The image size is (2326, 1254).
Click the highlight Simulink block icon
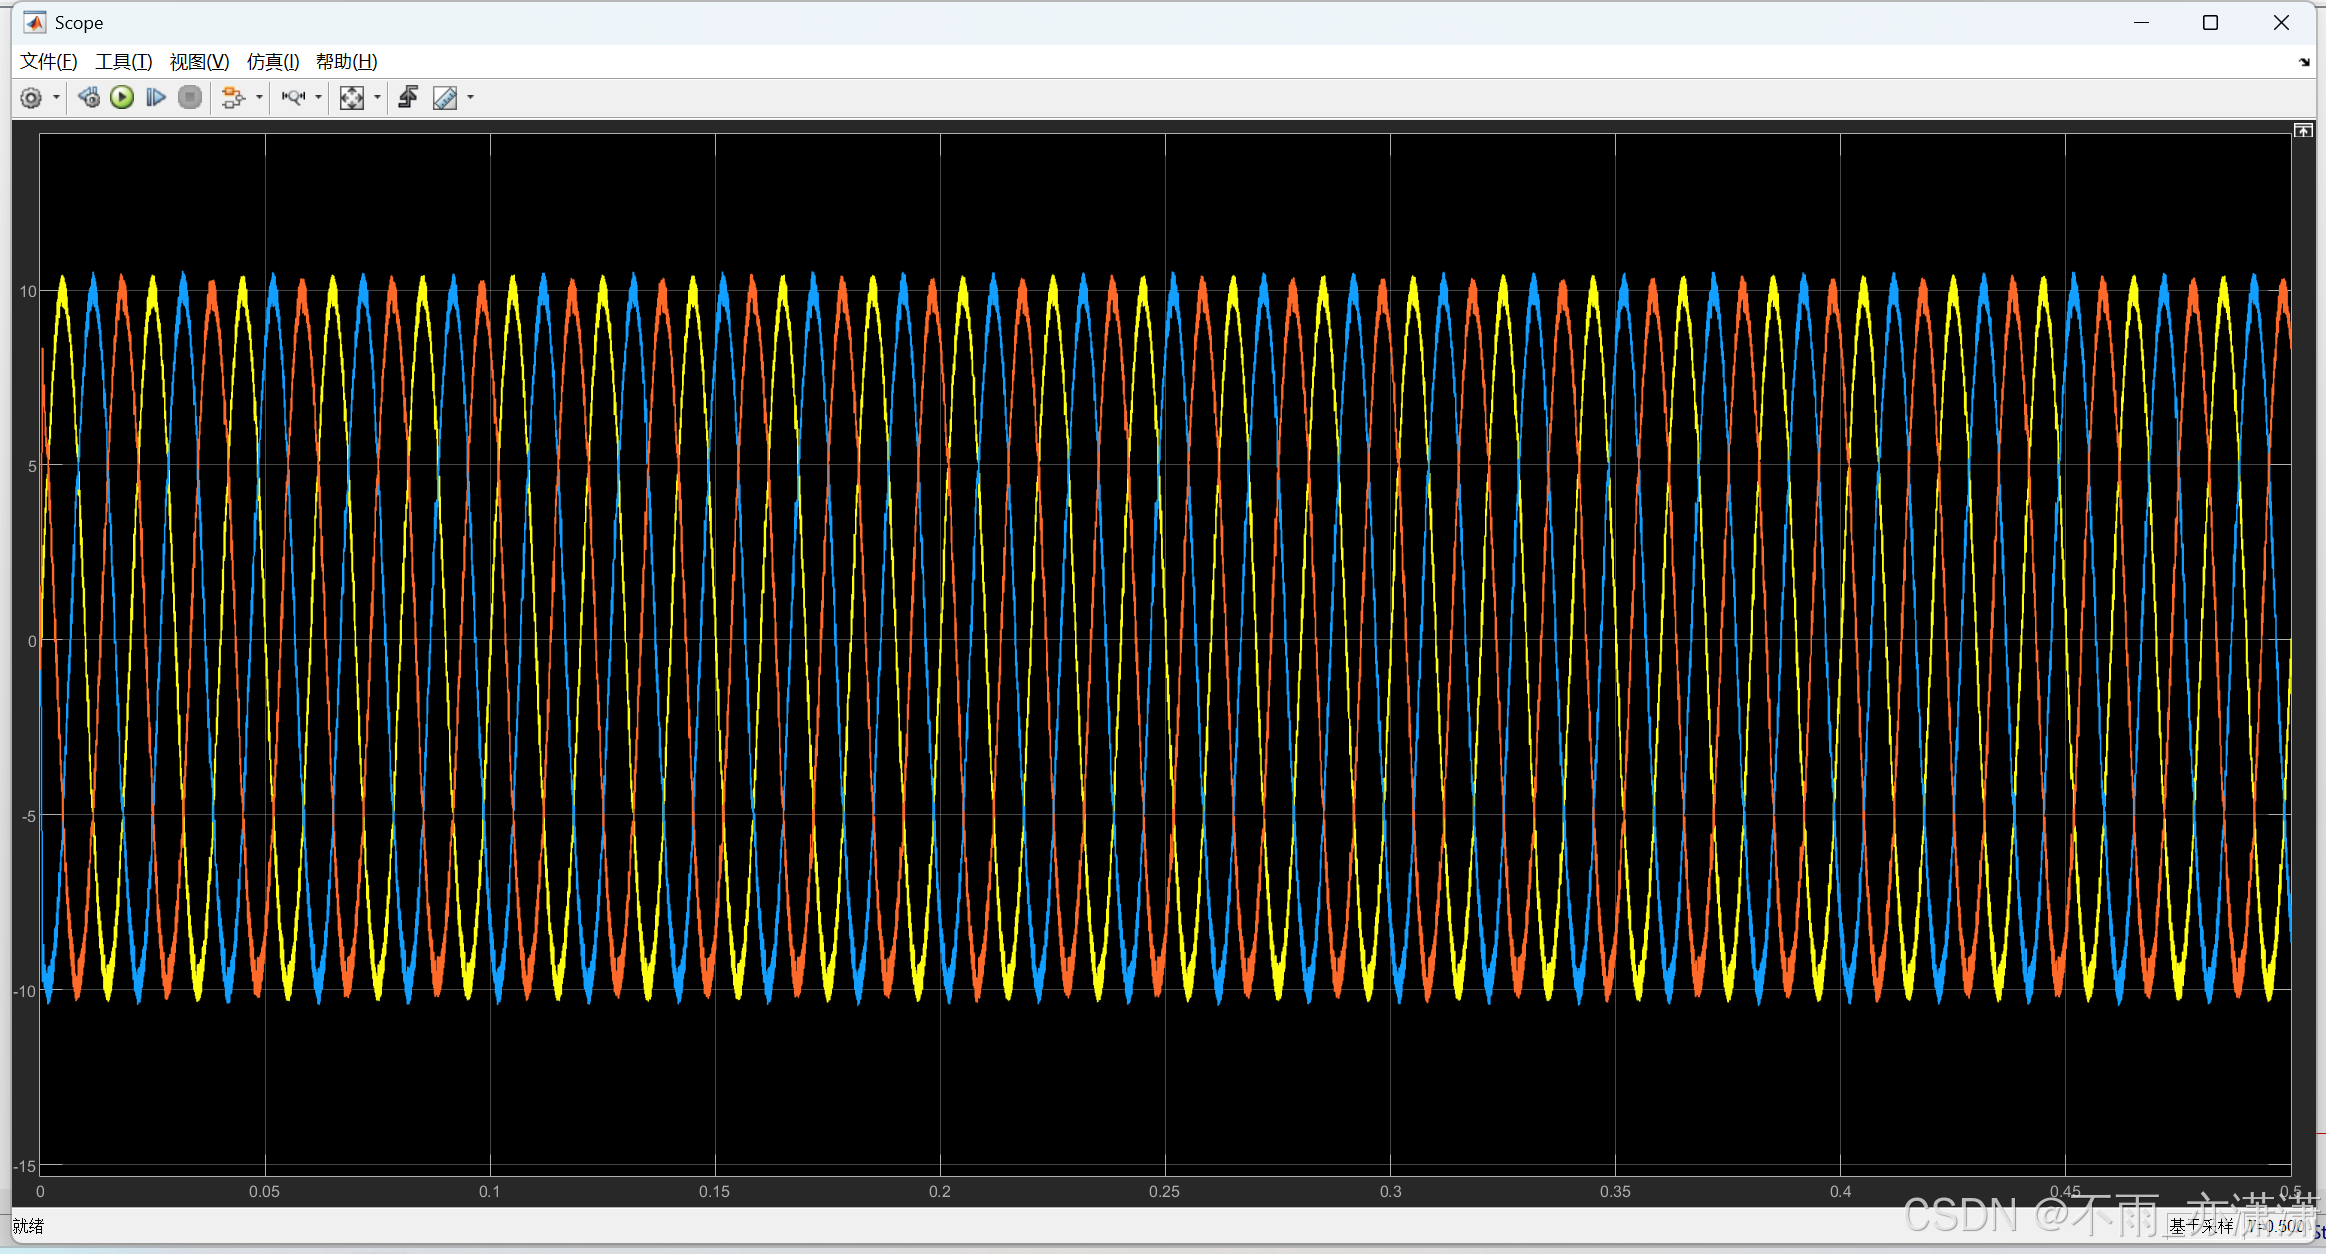click(232, 97)
